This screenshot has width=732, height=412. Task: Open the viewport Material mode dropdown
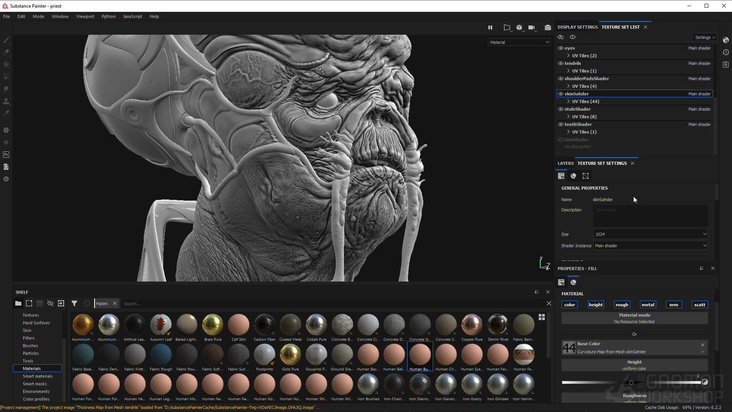click(519, 42)
